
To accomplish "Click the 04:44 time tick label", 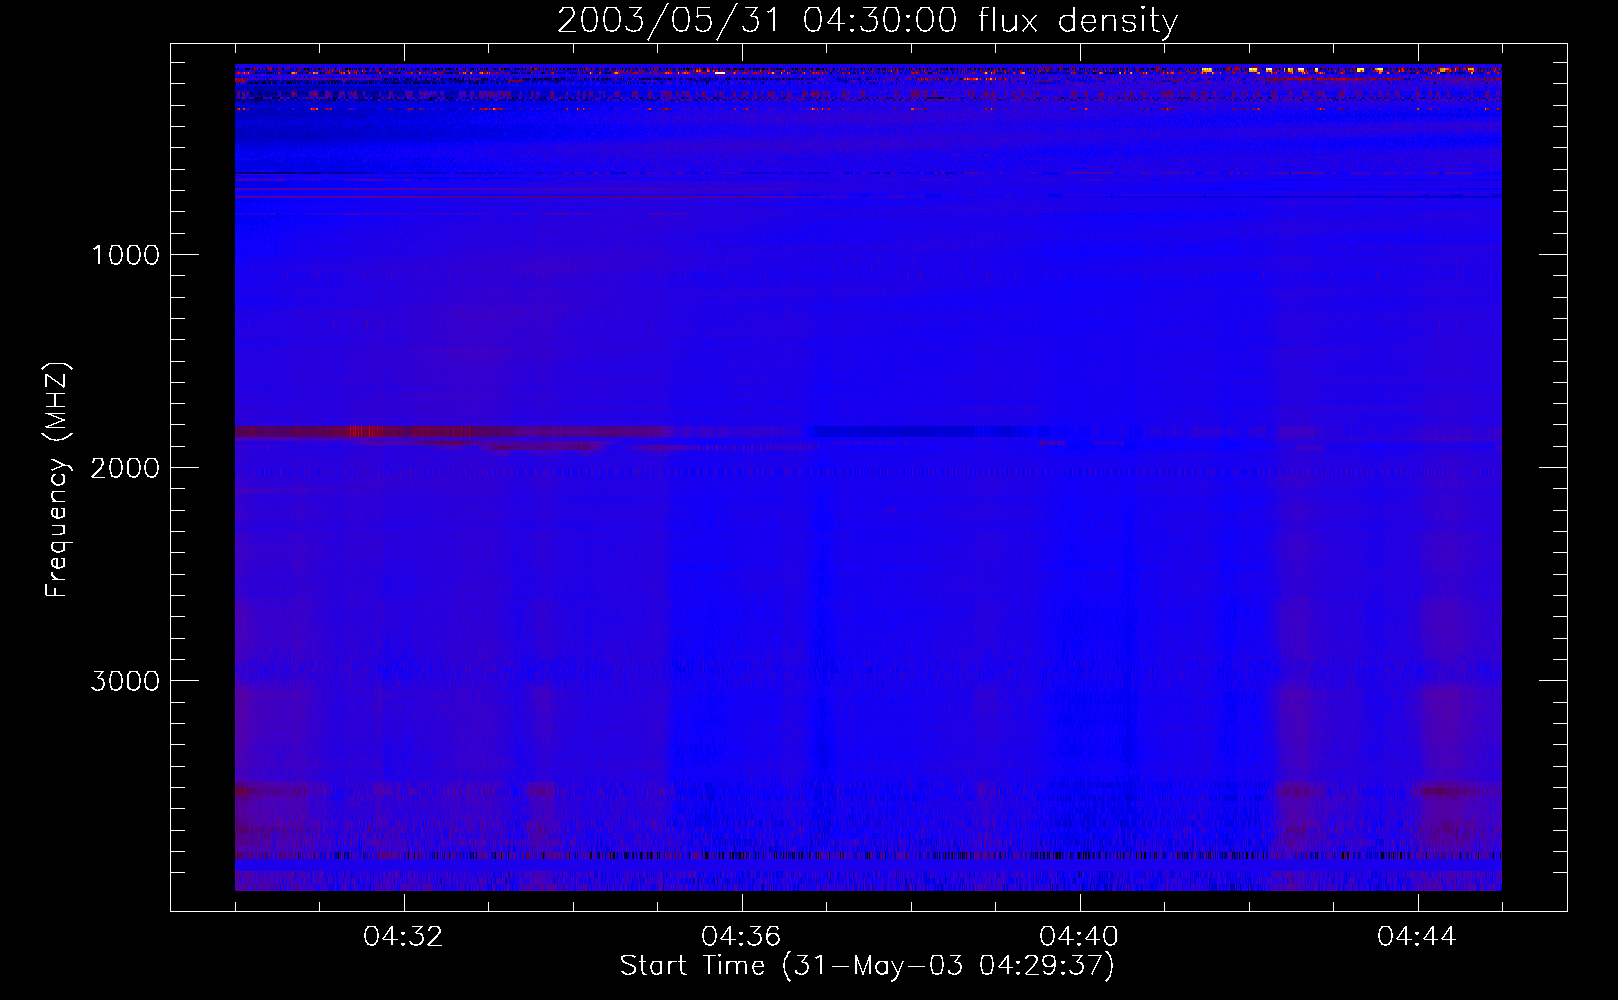I will pos(1418,937).
